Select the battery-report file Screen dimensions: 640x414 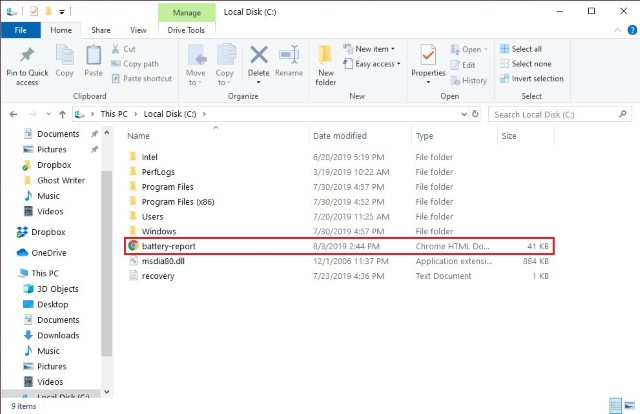click(x=339, y=246)
